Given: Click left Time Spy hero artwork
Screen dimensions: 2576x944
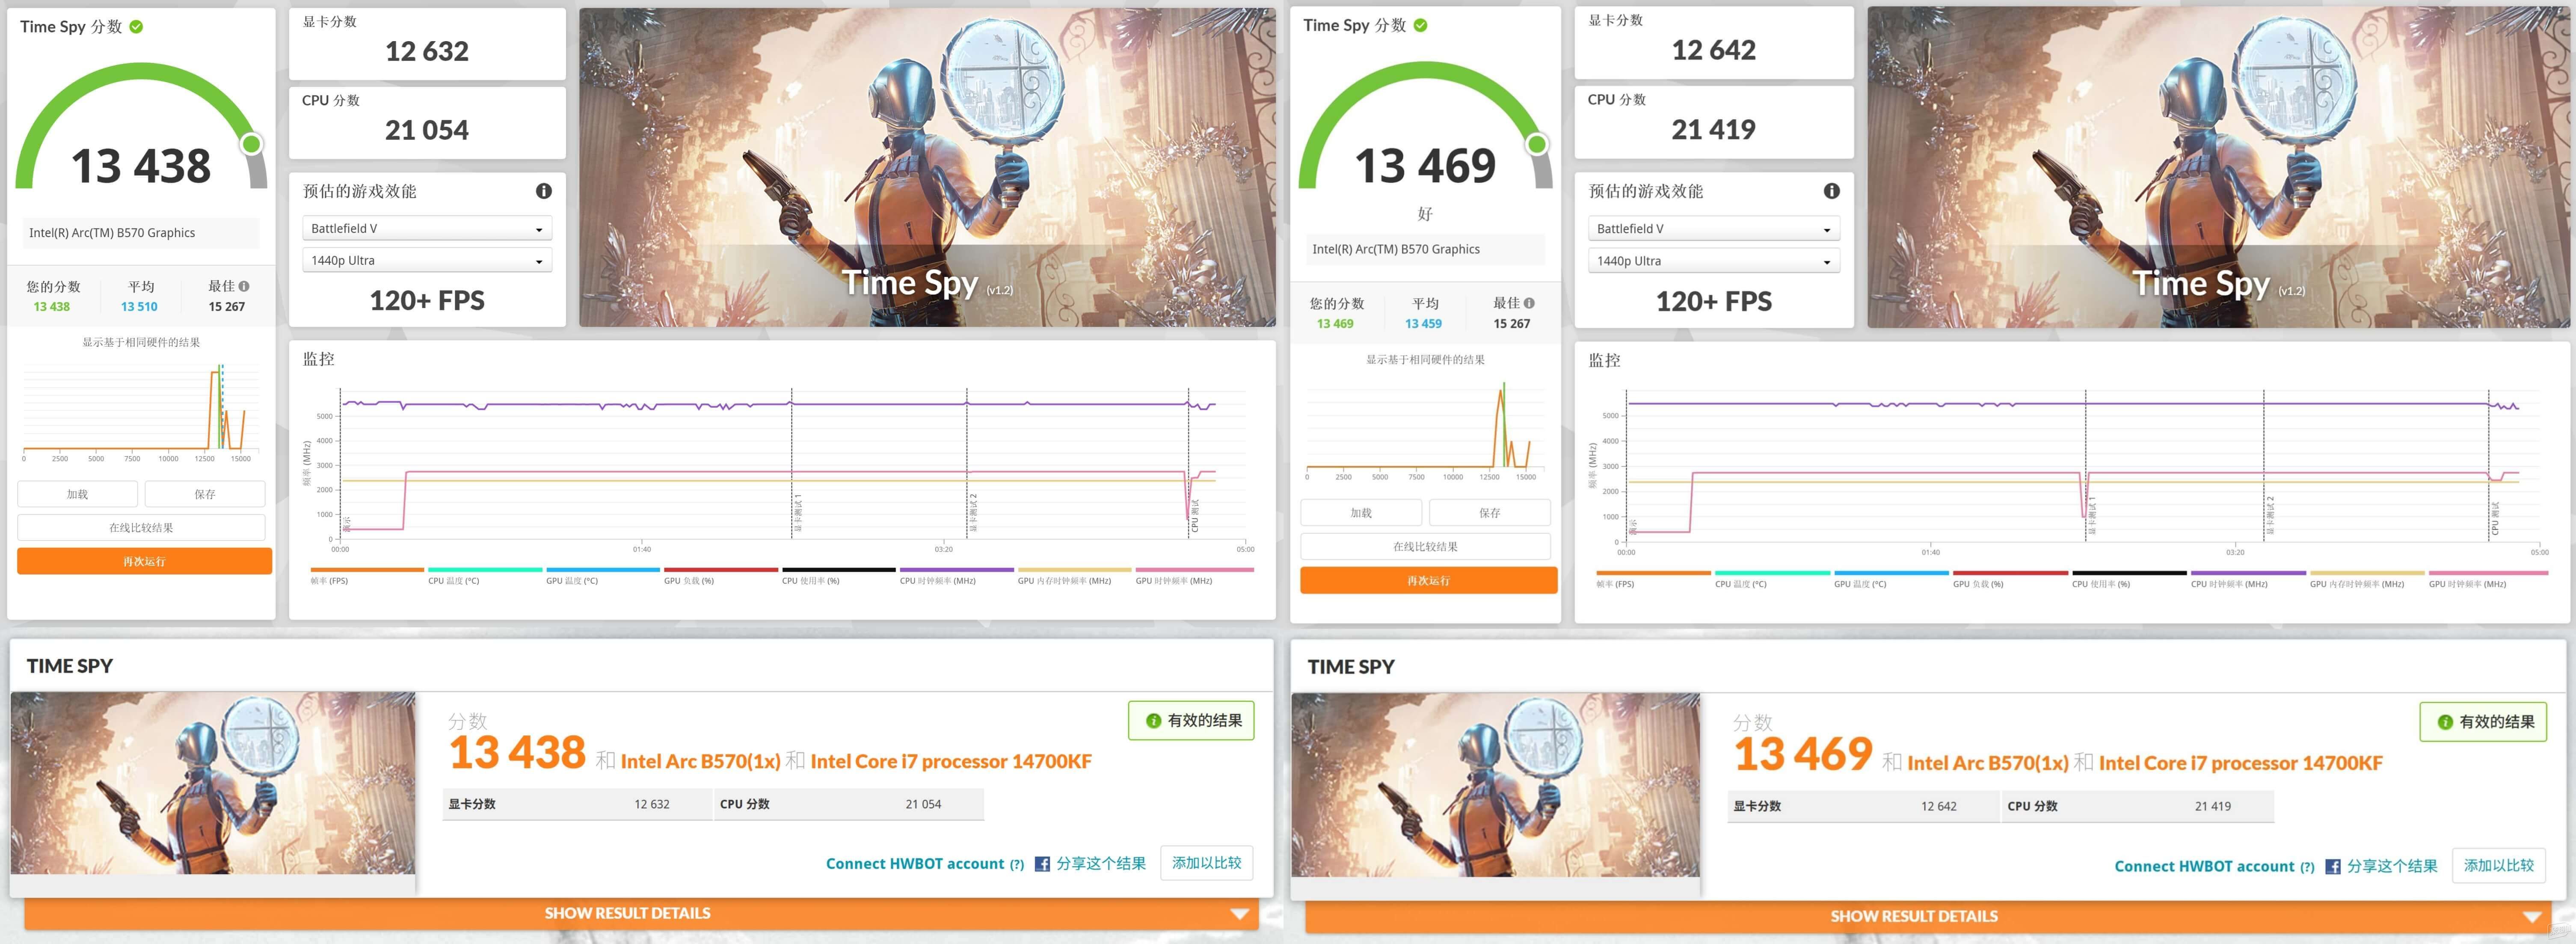Looking at the screenshot, I should click(927, 168).
